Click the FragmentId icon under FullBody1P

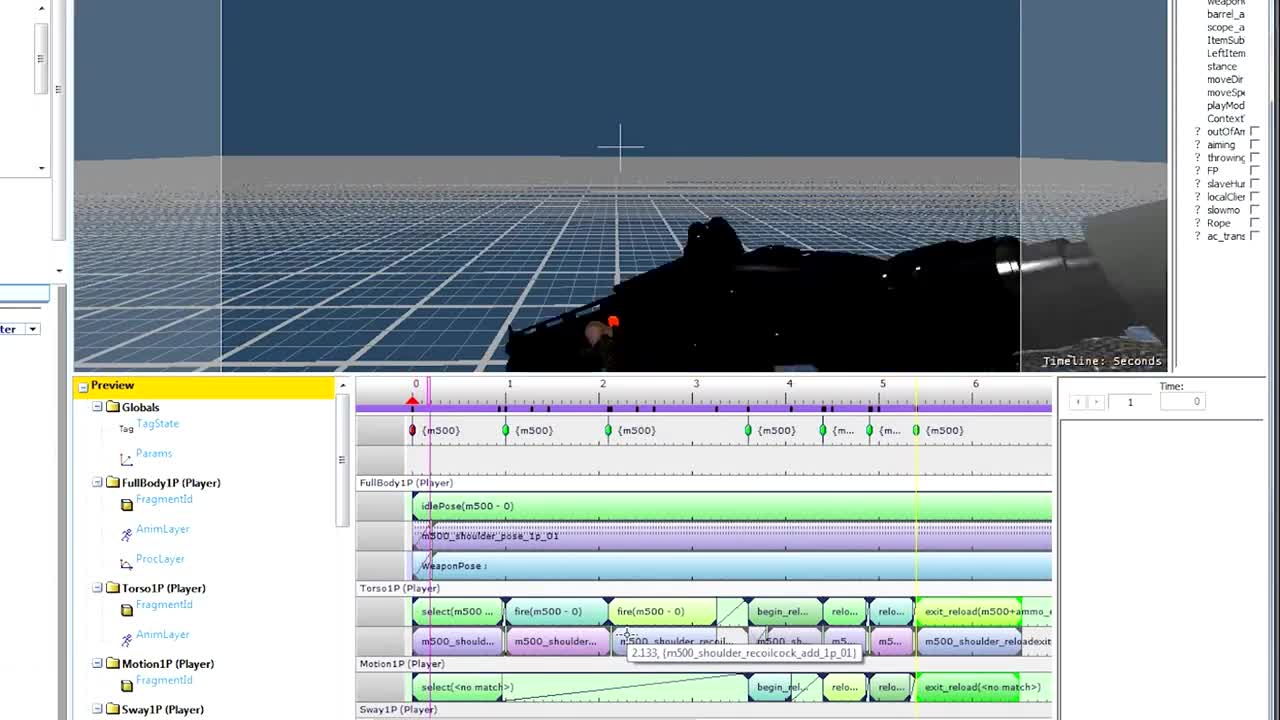pyautogui.click(x=126, y=504)
